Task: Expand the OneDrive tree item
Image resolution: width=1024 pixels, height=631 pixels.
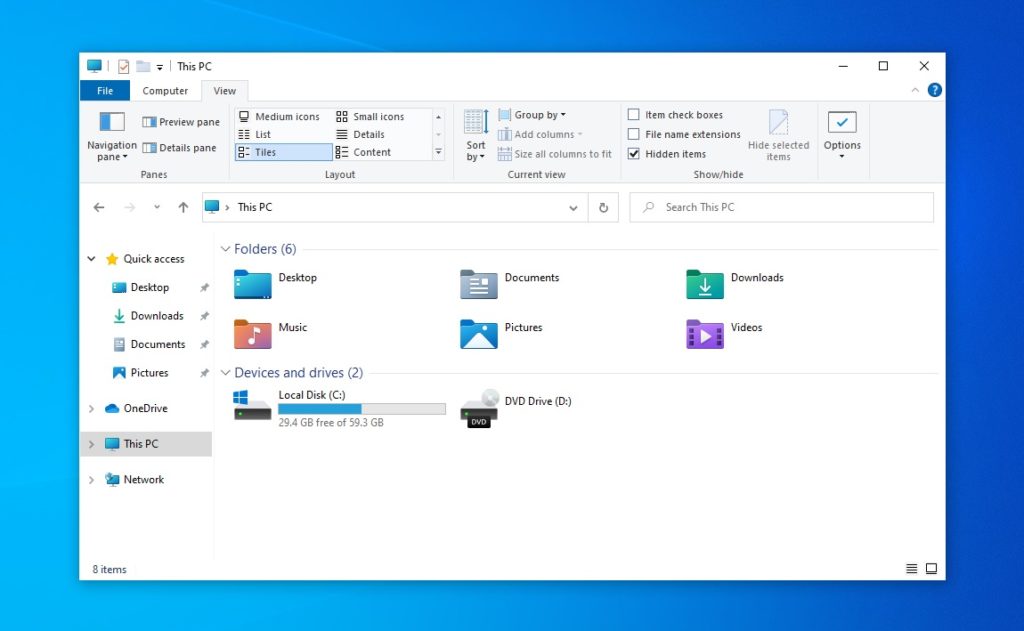Action: 90,408
